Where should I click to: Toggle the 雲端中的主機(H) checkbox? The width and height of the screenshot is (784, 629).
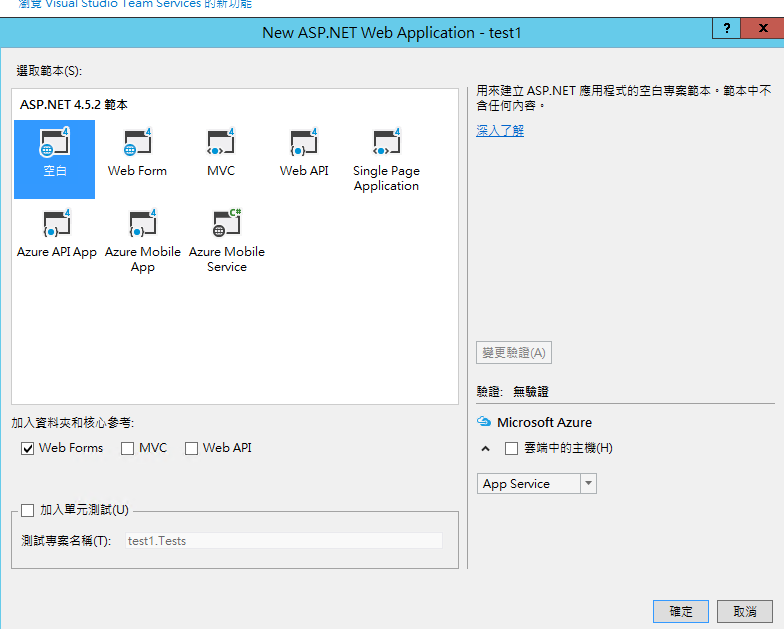tap(511, 448)
